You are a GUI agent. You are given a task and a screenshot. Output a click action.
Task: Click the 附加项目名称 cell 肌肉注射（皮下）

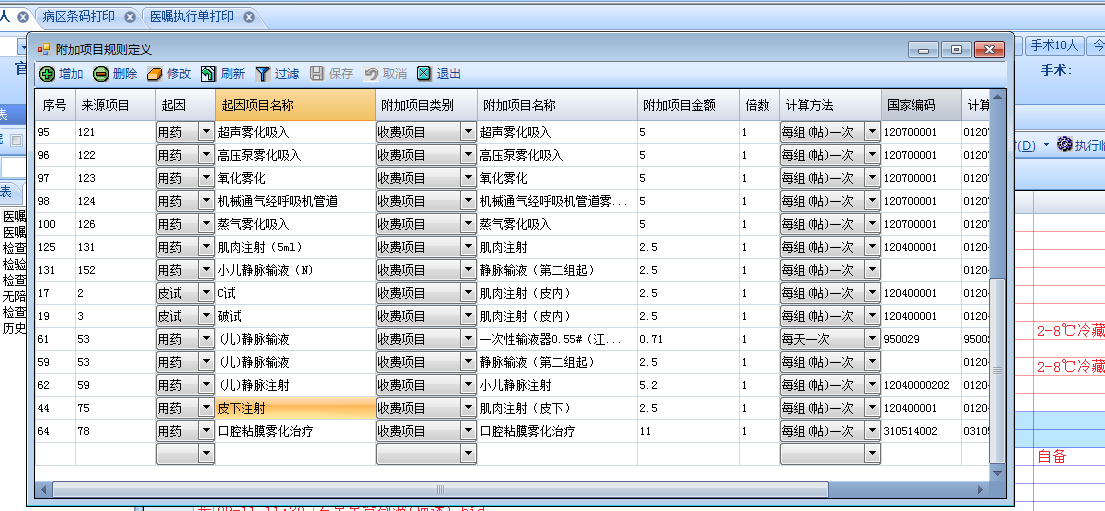coord(557,408)
